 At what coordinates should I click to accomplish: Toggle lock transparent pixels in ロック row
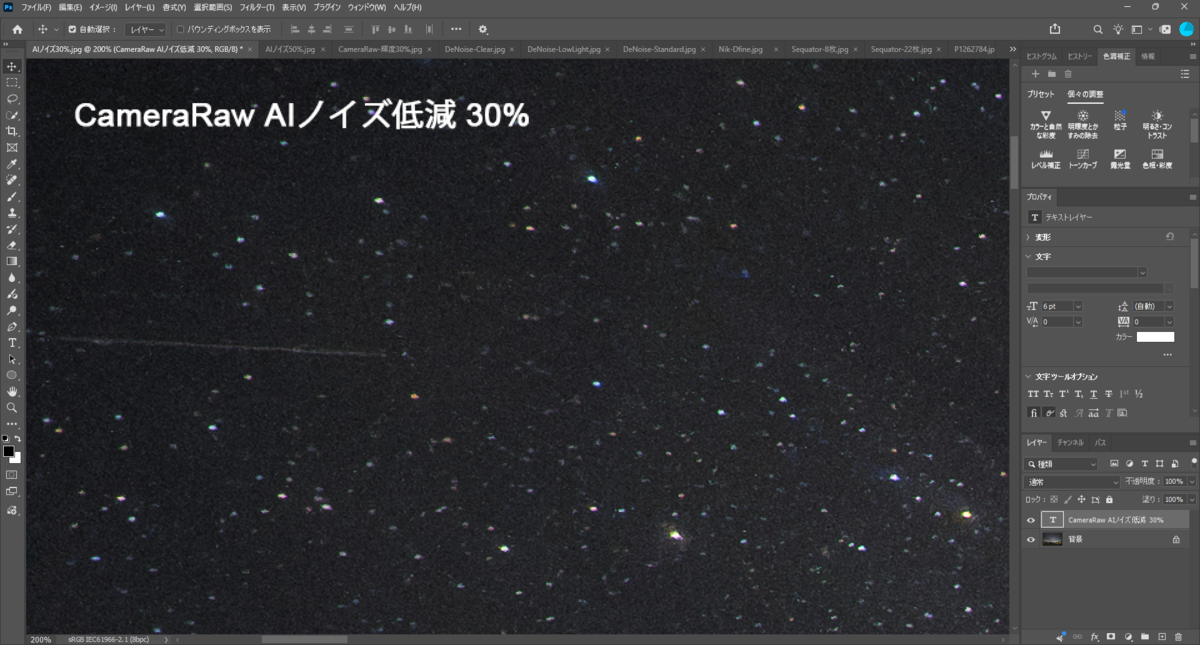1053,499
